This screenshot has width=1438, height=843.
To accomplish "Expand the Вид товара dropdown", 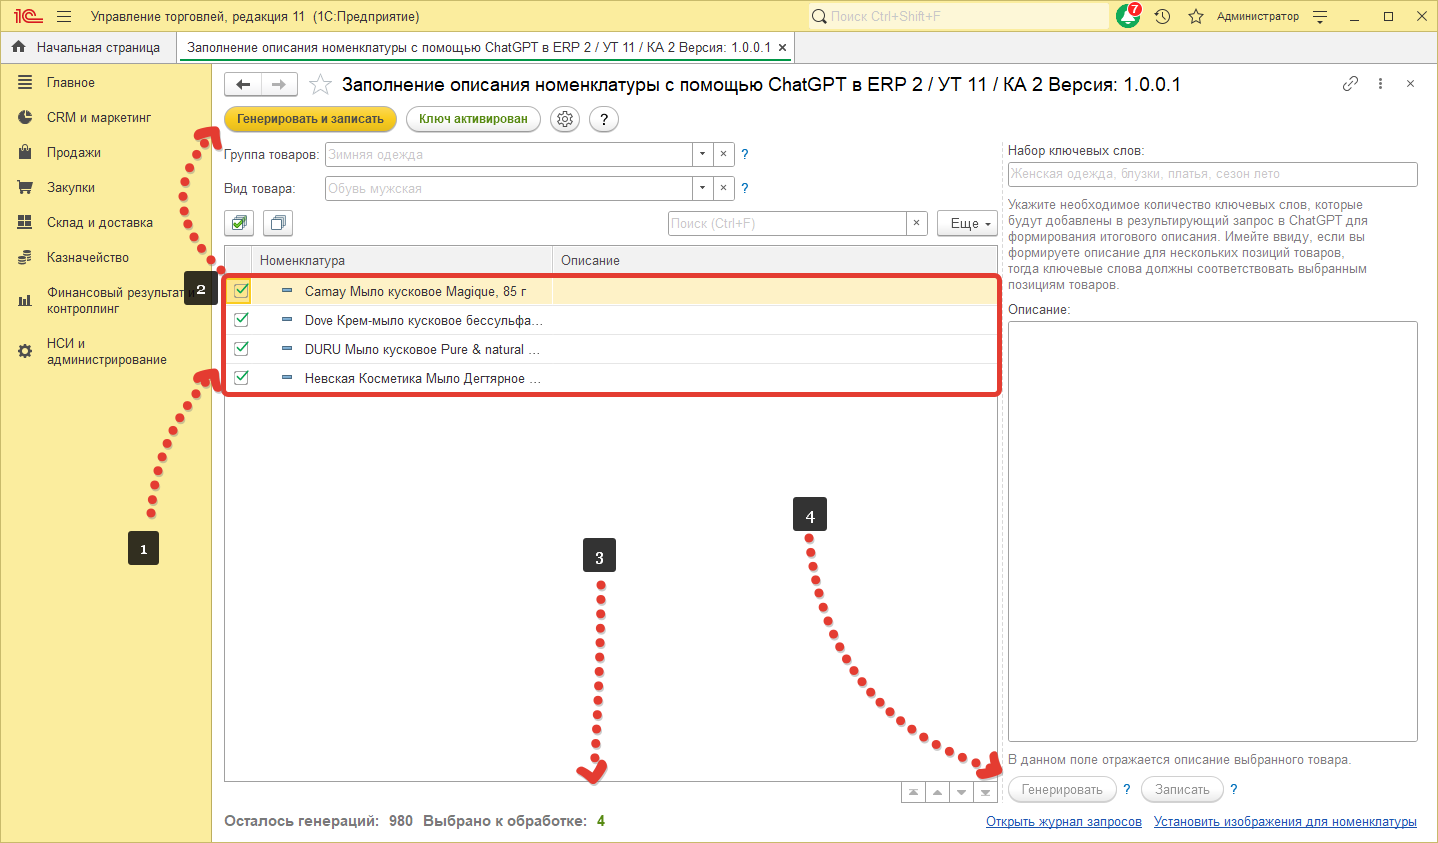I will (x=702, y=188).
